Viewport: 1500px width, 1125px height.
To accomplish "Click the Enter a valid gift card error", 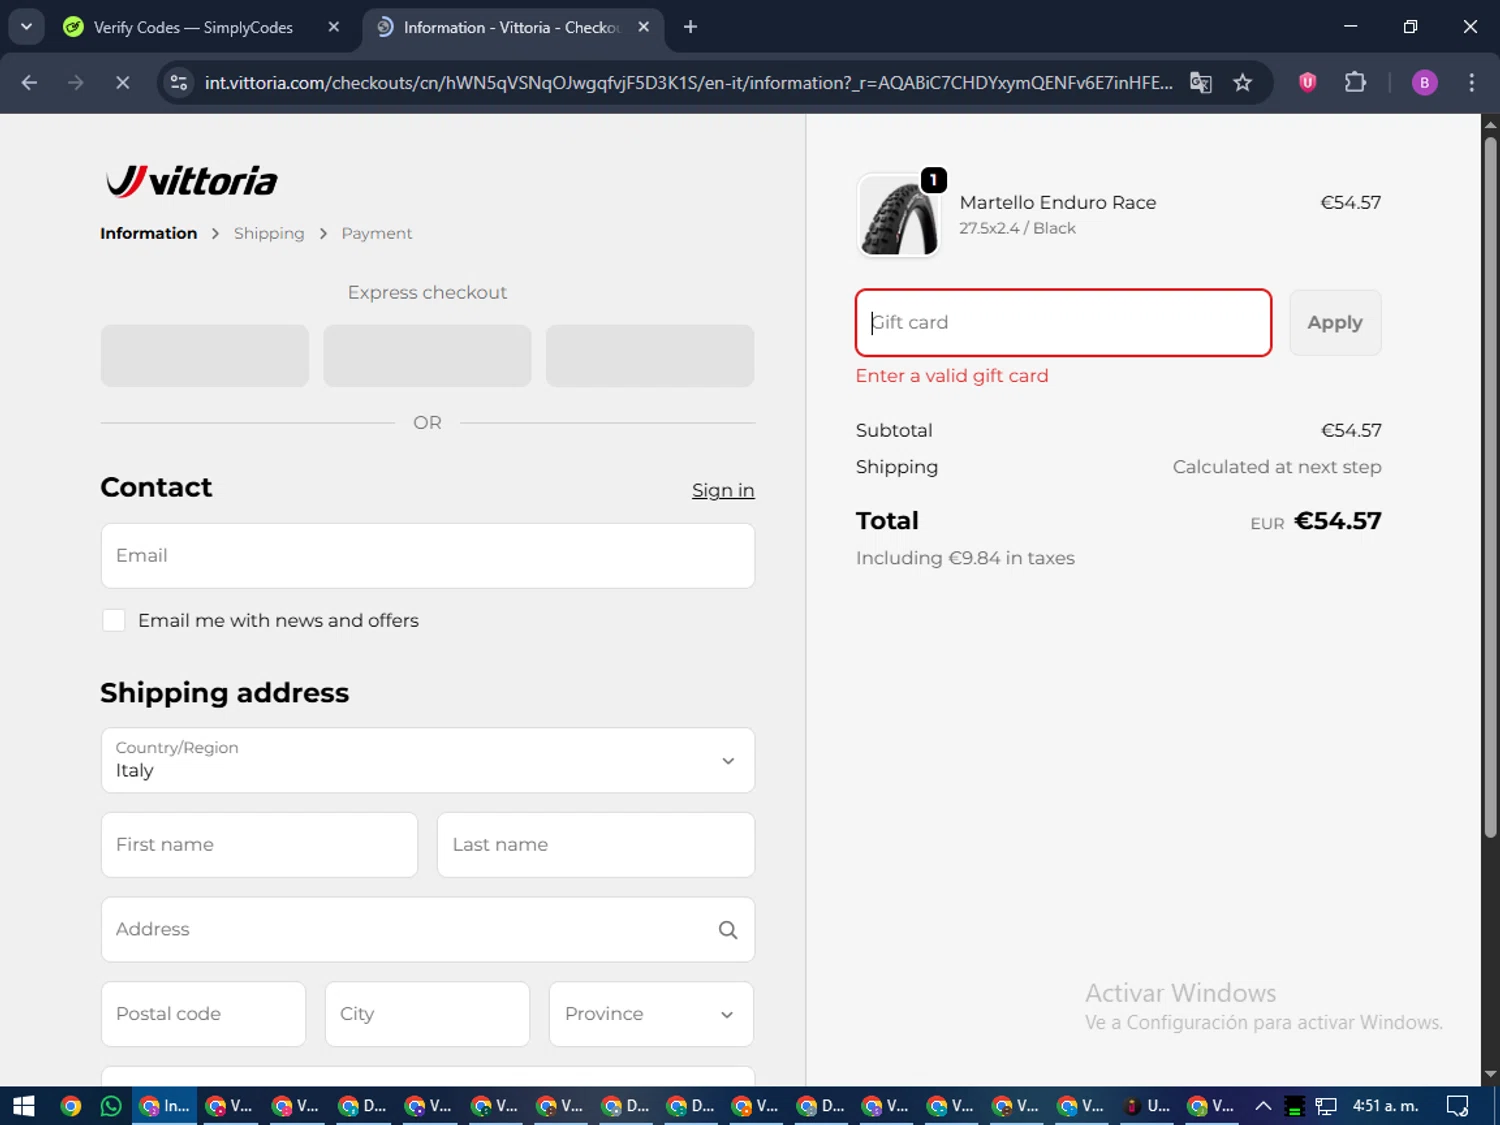I will pyautogui.click(x=952, y=376).
